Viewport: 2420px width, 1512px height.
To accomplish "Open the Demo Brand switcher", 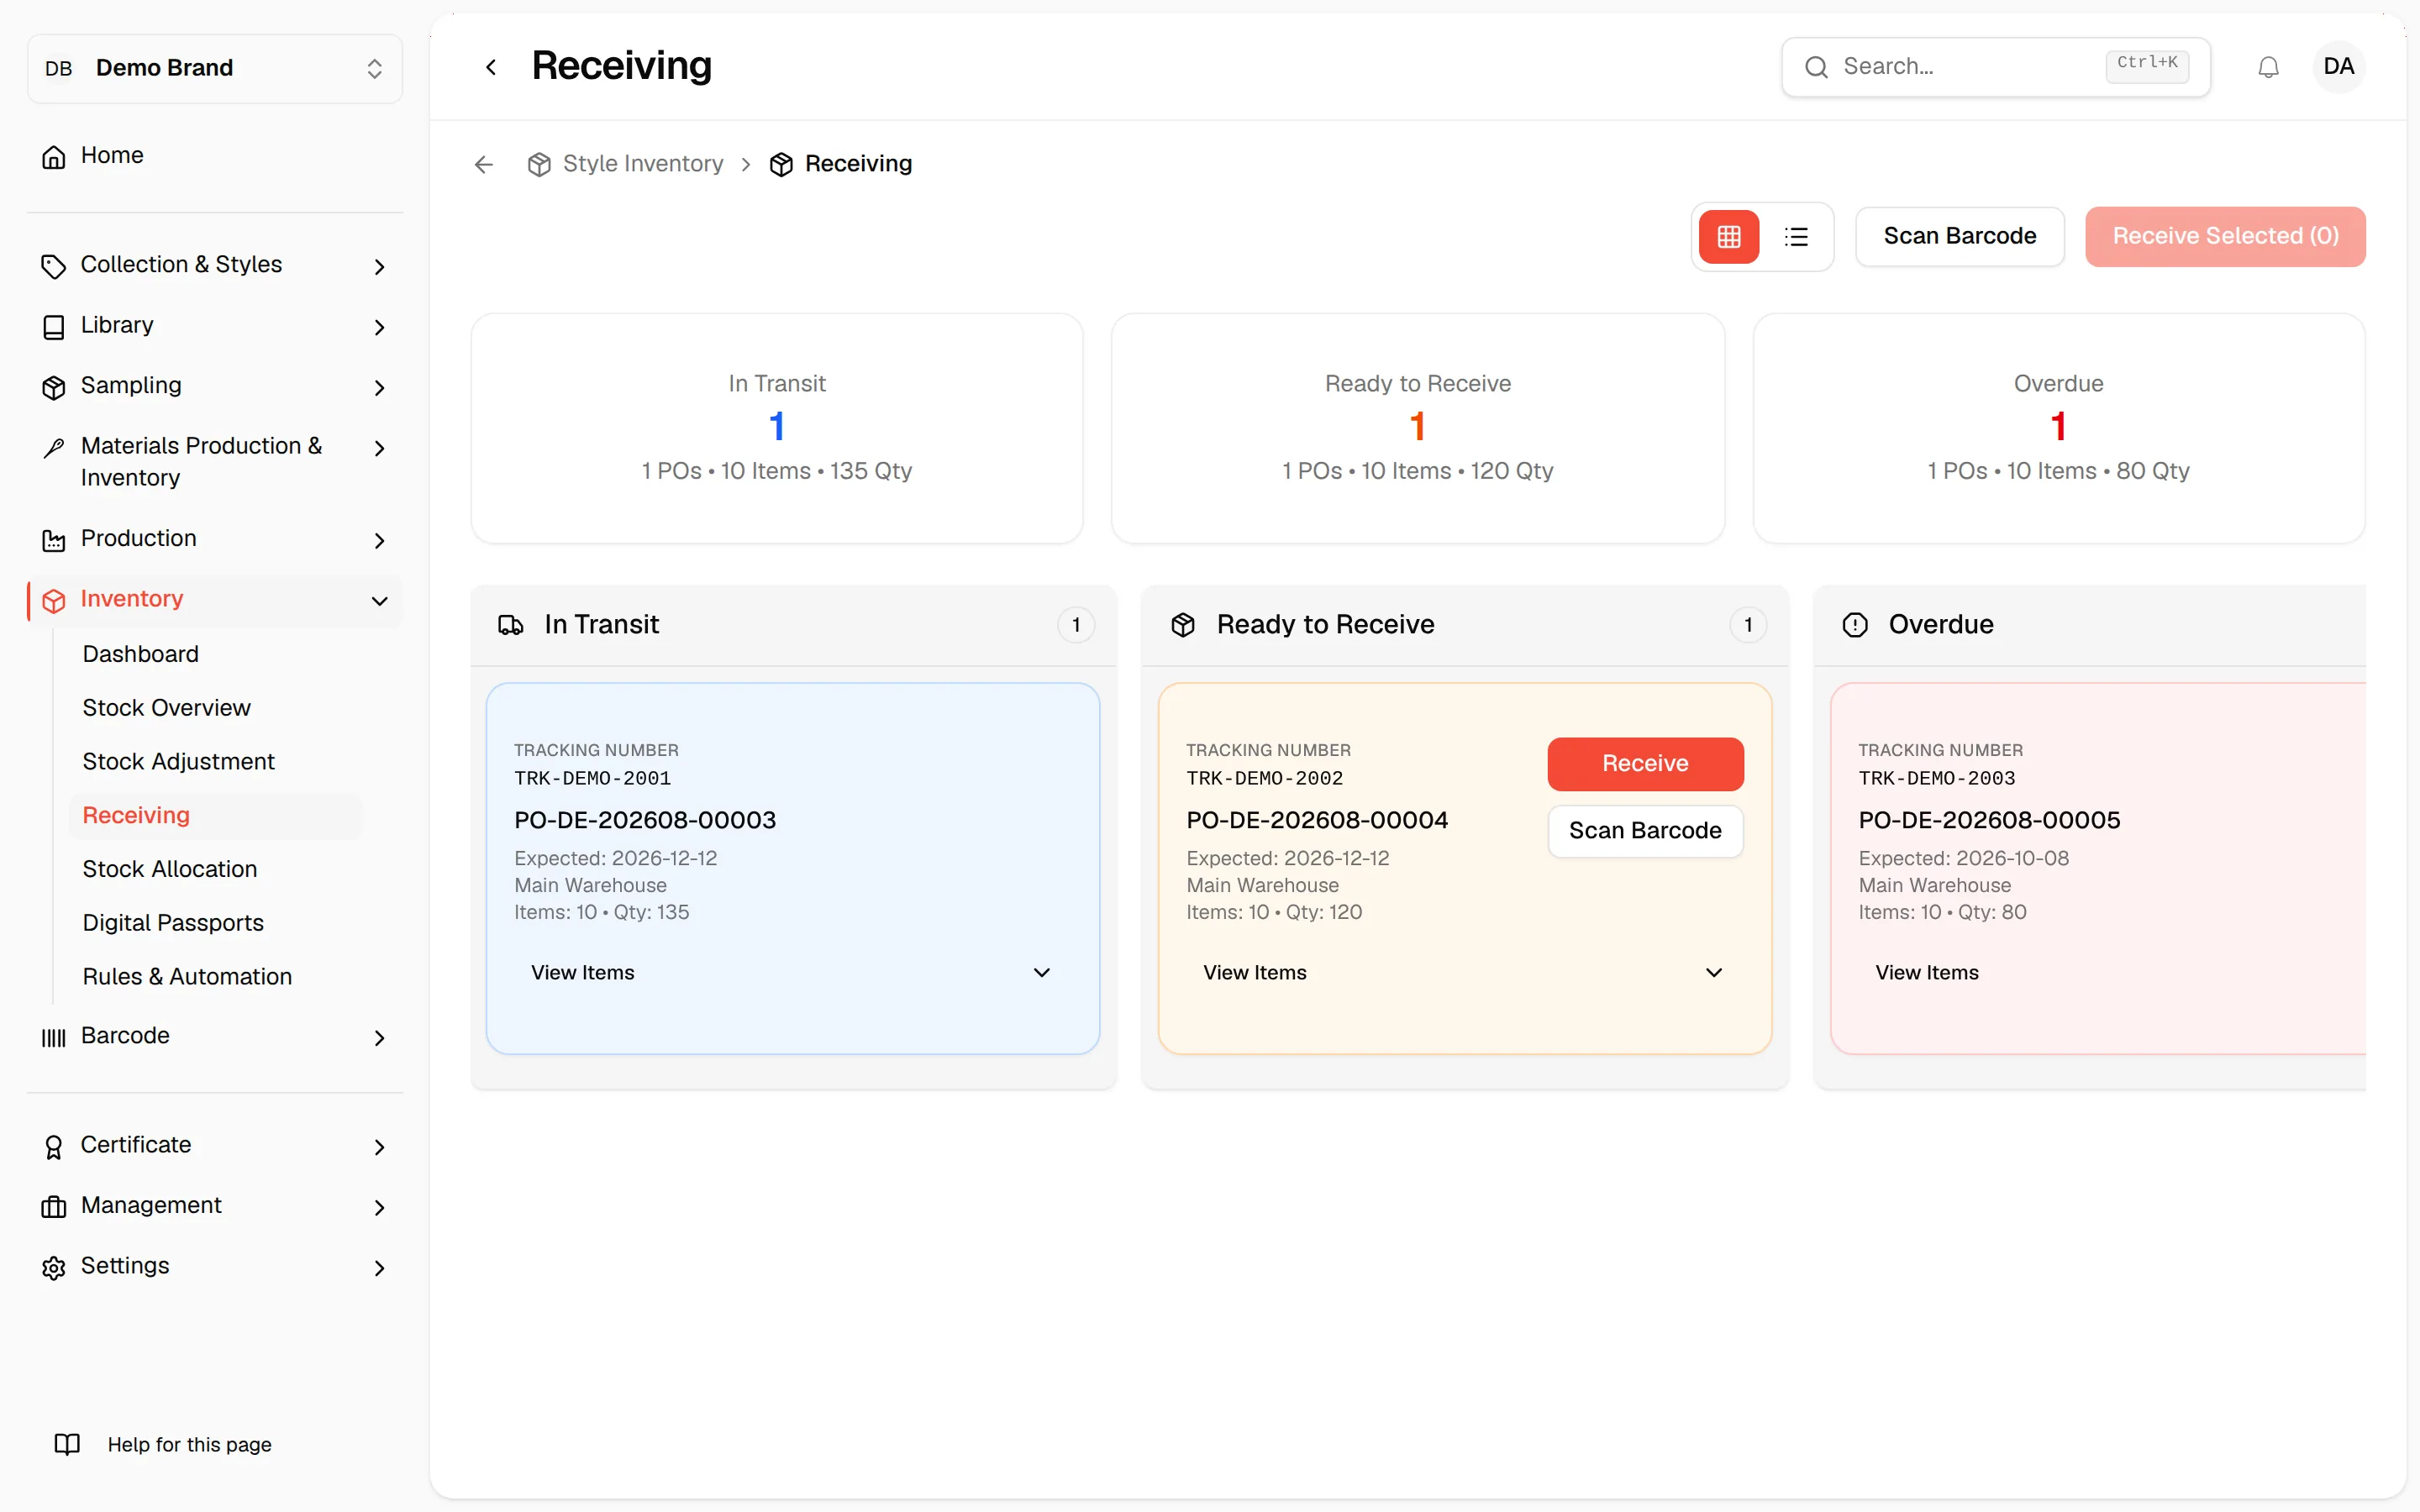I will coord(215,68).
